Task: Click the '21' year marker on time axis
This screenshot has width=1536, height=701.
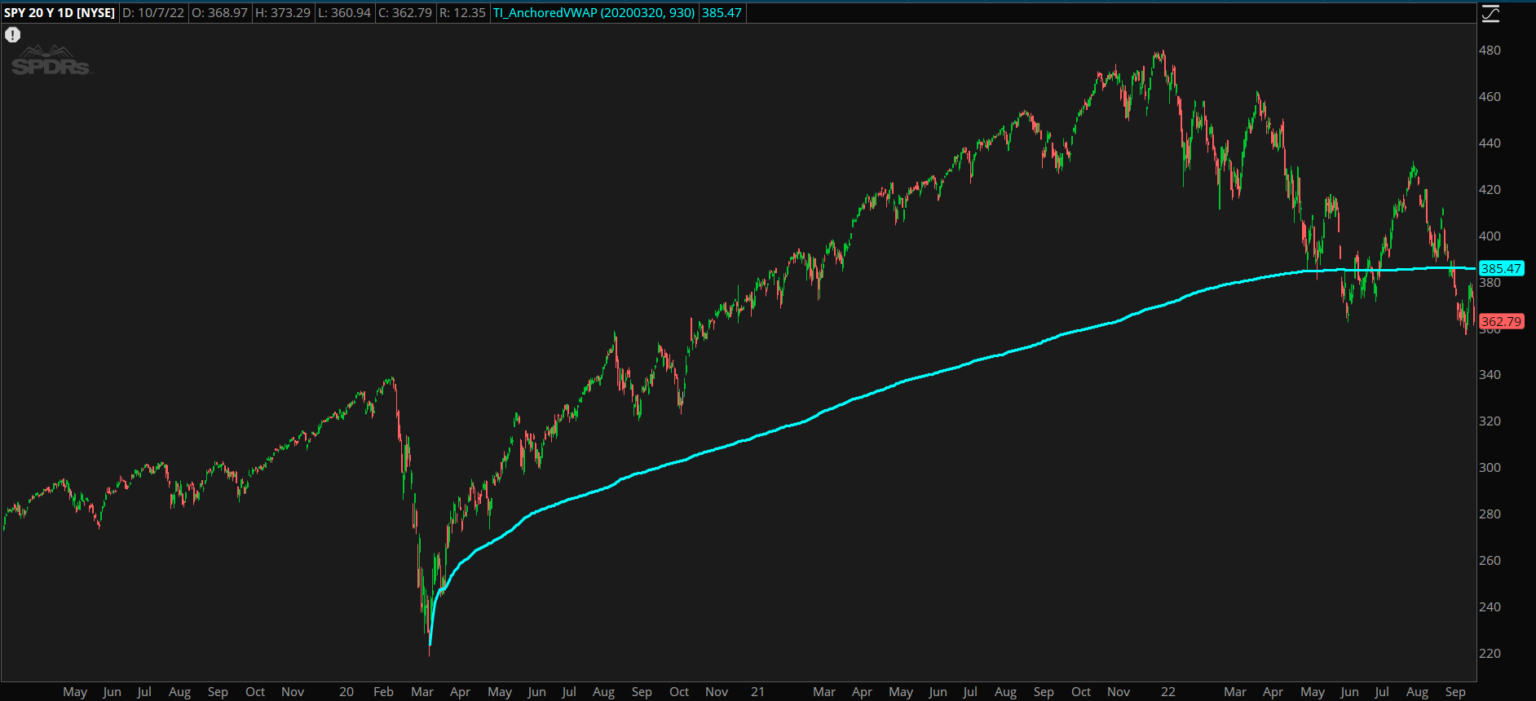Action: 758,691
